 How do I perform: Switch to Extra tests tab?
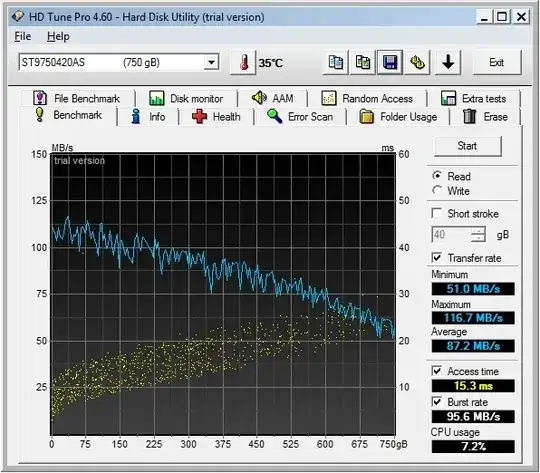tap(474, 99)
